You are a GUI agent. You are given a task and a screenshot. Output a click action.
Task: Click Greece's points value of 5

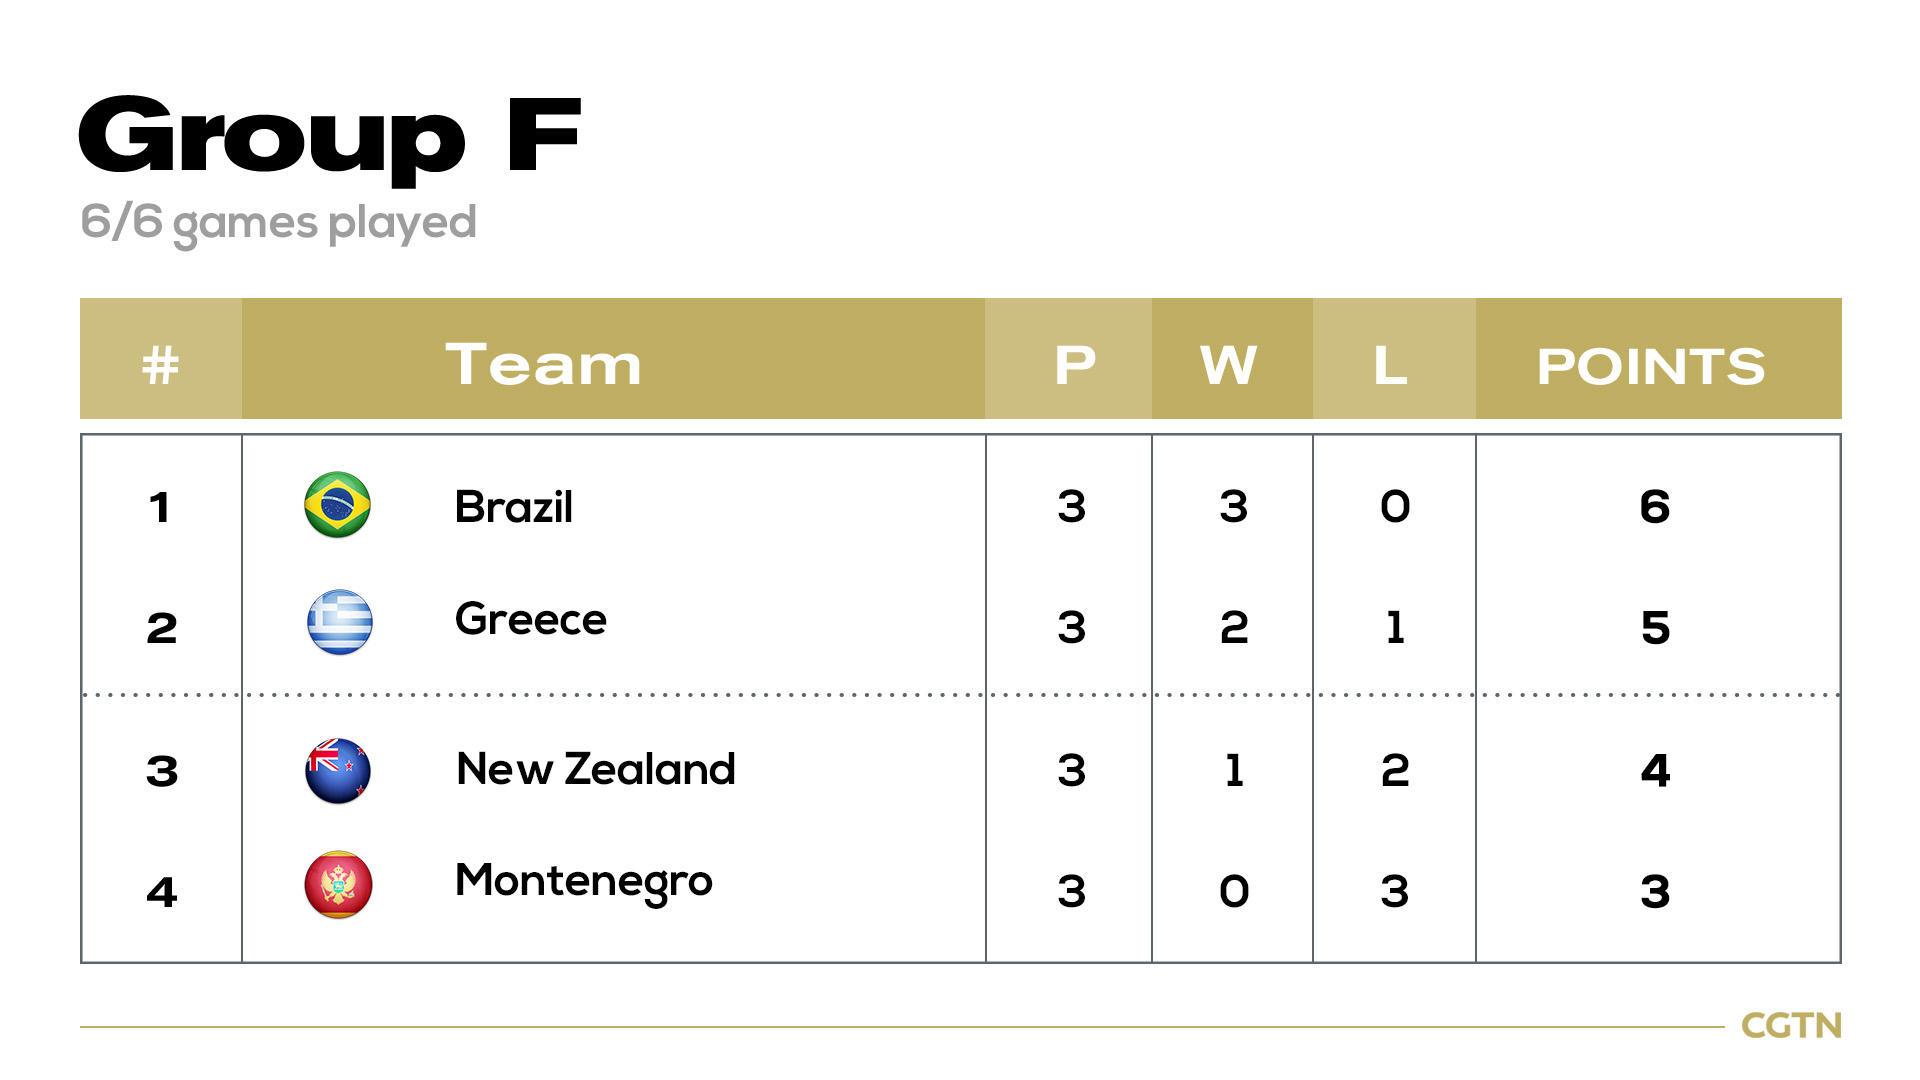(1656, 627)
